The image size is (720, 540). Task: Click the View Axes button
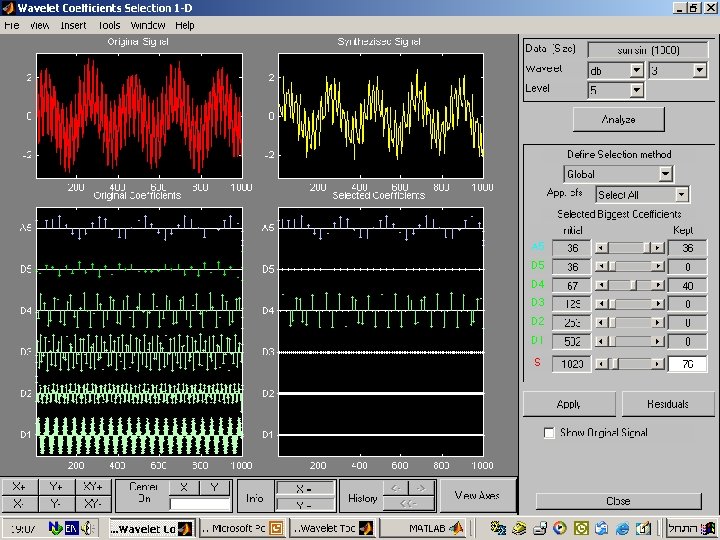[477, 495]
